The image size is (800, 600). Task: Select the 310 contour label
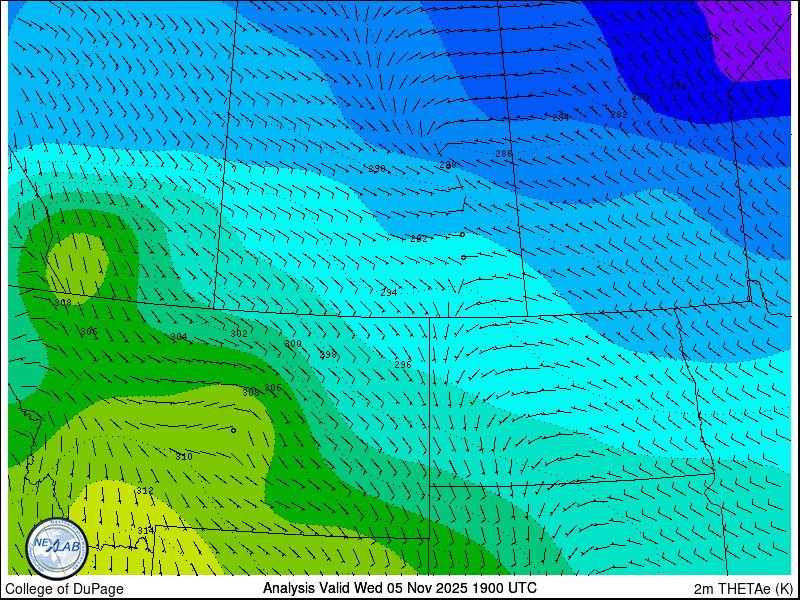(x=184, y=457)
